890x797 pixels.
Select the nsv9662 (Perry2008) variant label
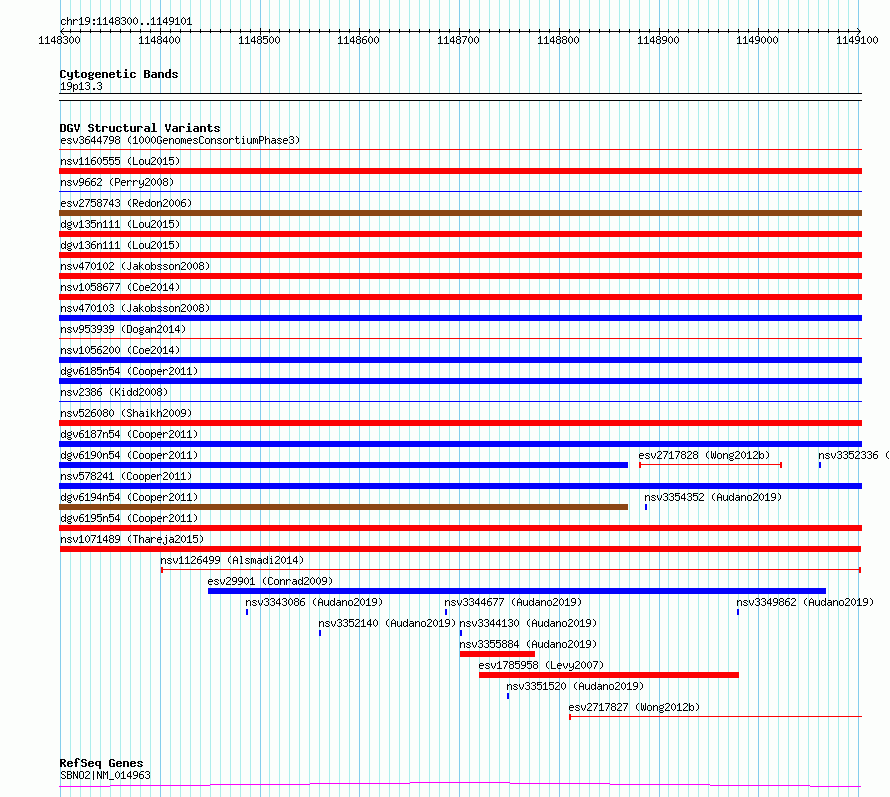117,182
